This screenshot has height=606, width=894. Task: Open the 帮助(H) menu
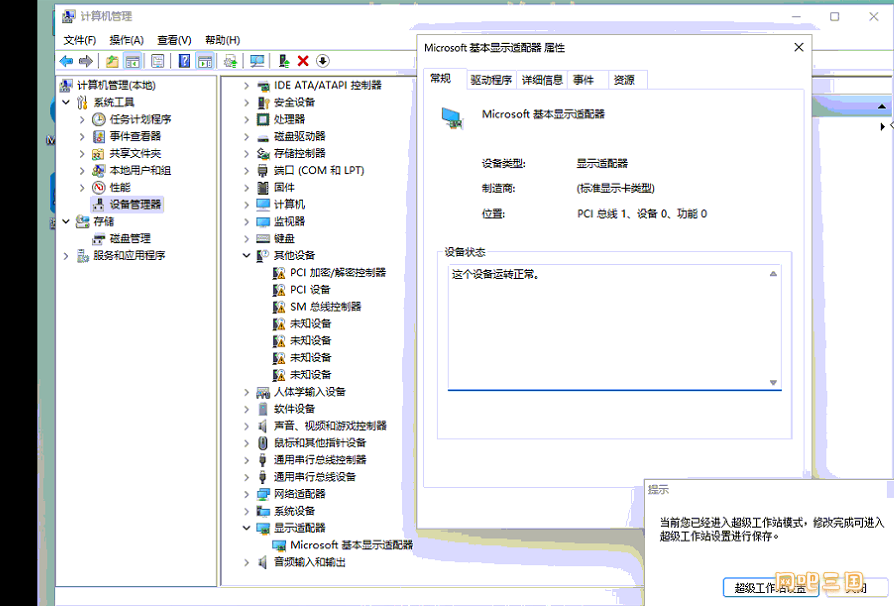[x=222, y=40]
